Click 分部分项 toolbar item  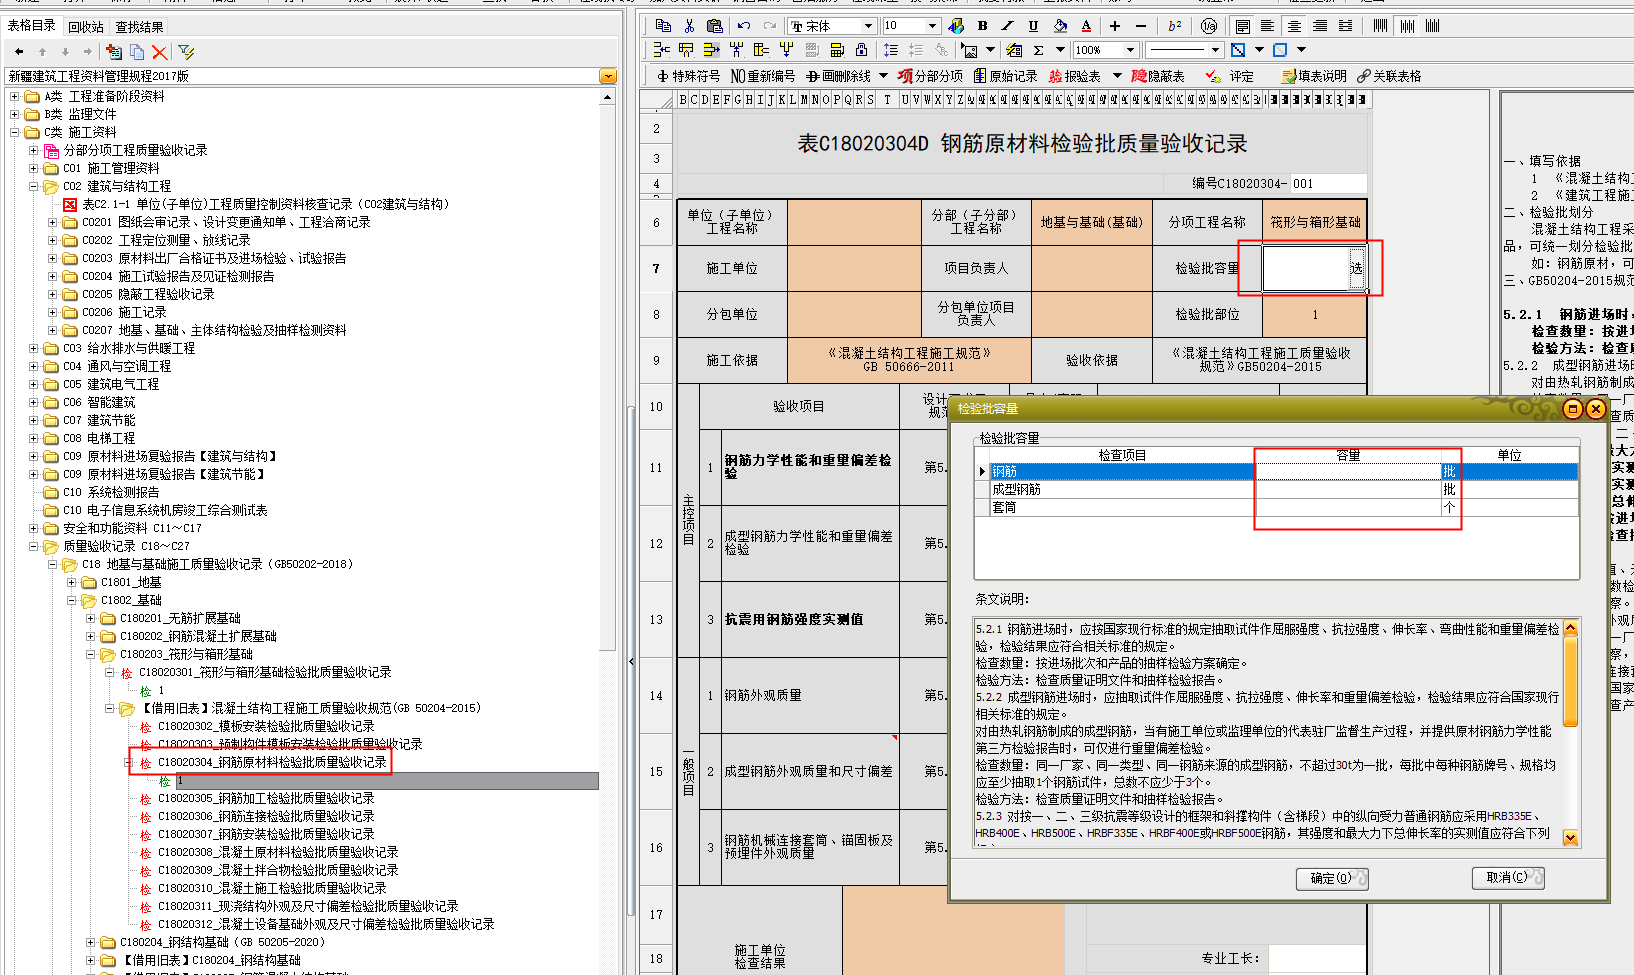pos(930,76)
